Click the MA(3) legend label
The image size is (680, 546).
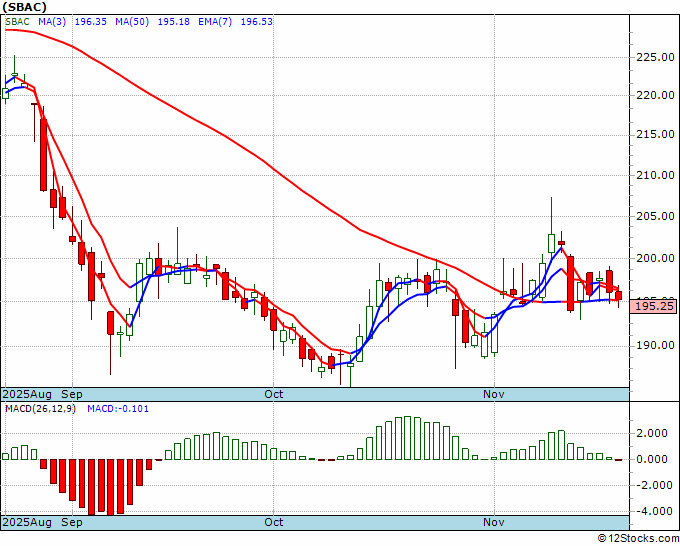click(52, 22)
